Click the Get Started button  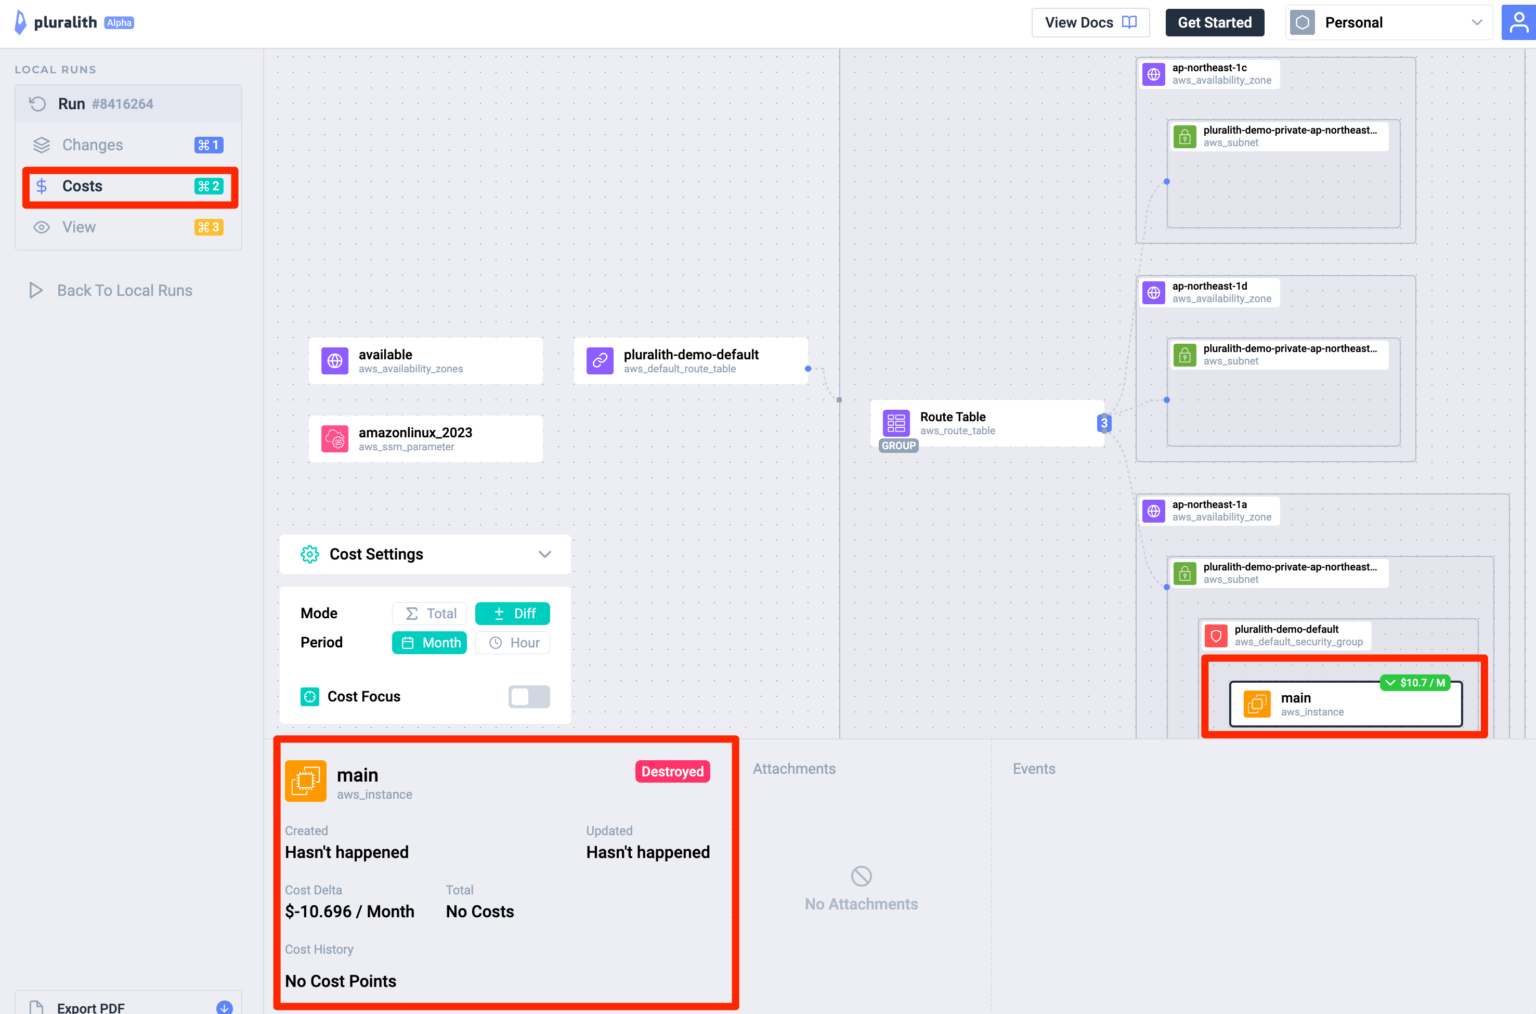tap(1215, 21)
